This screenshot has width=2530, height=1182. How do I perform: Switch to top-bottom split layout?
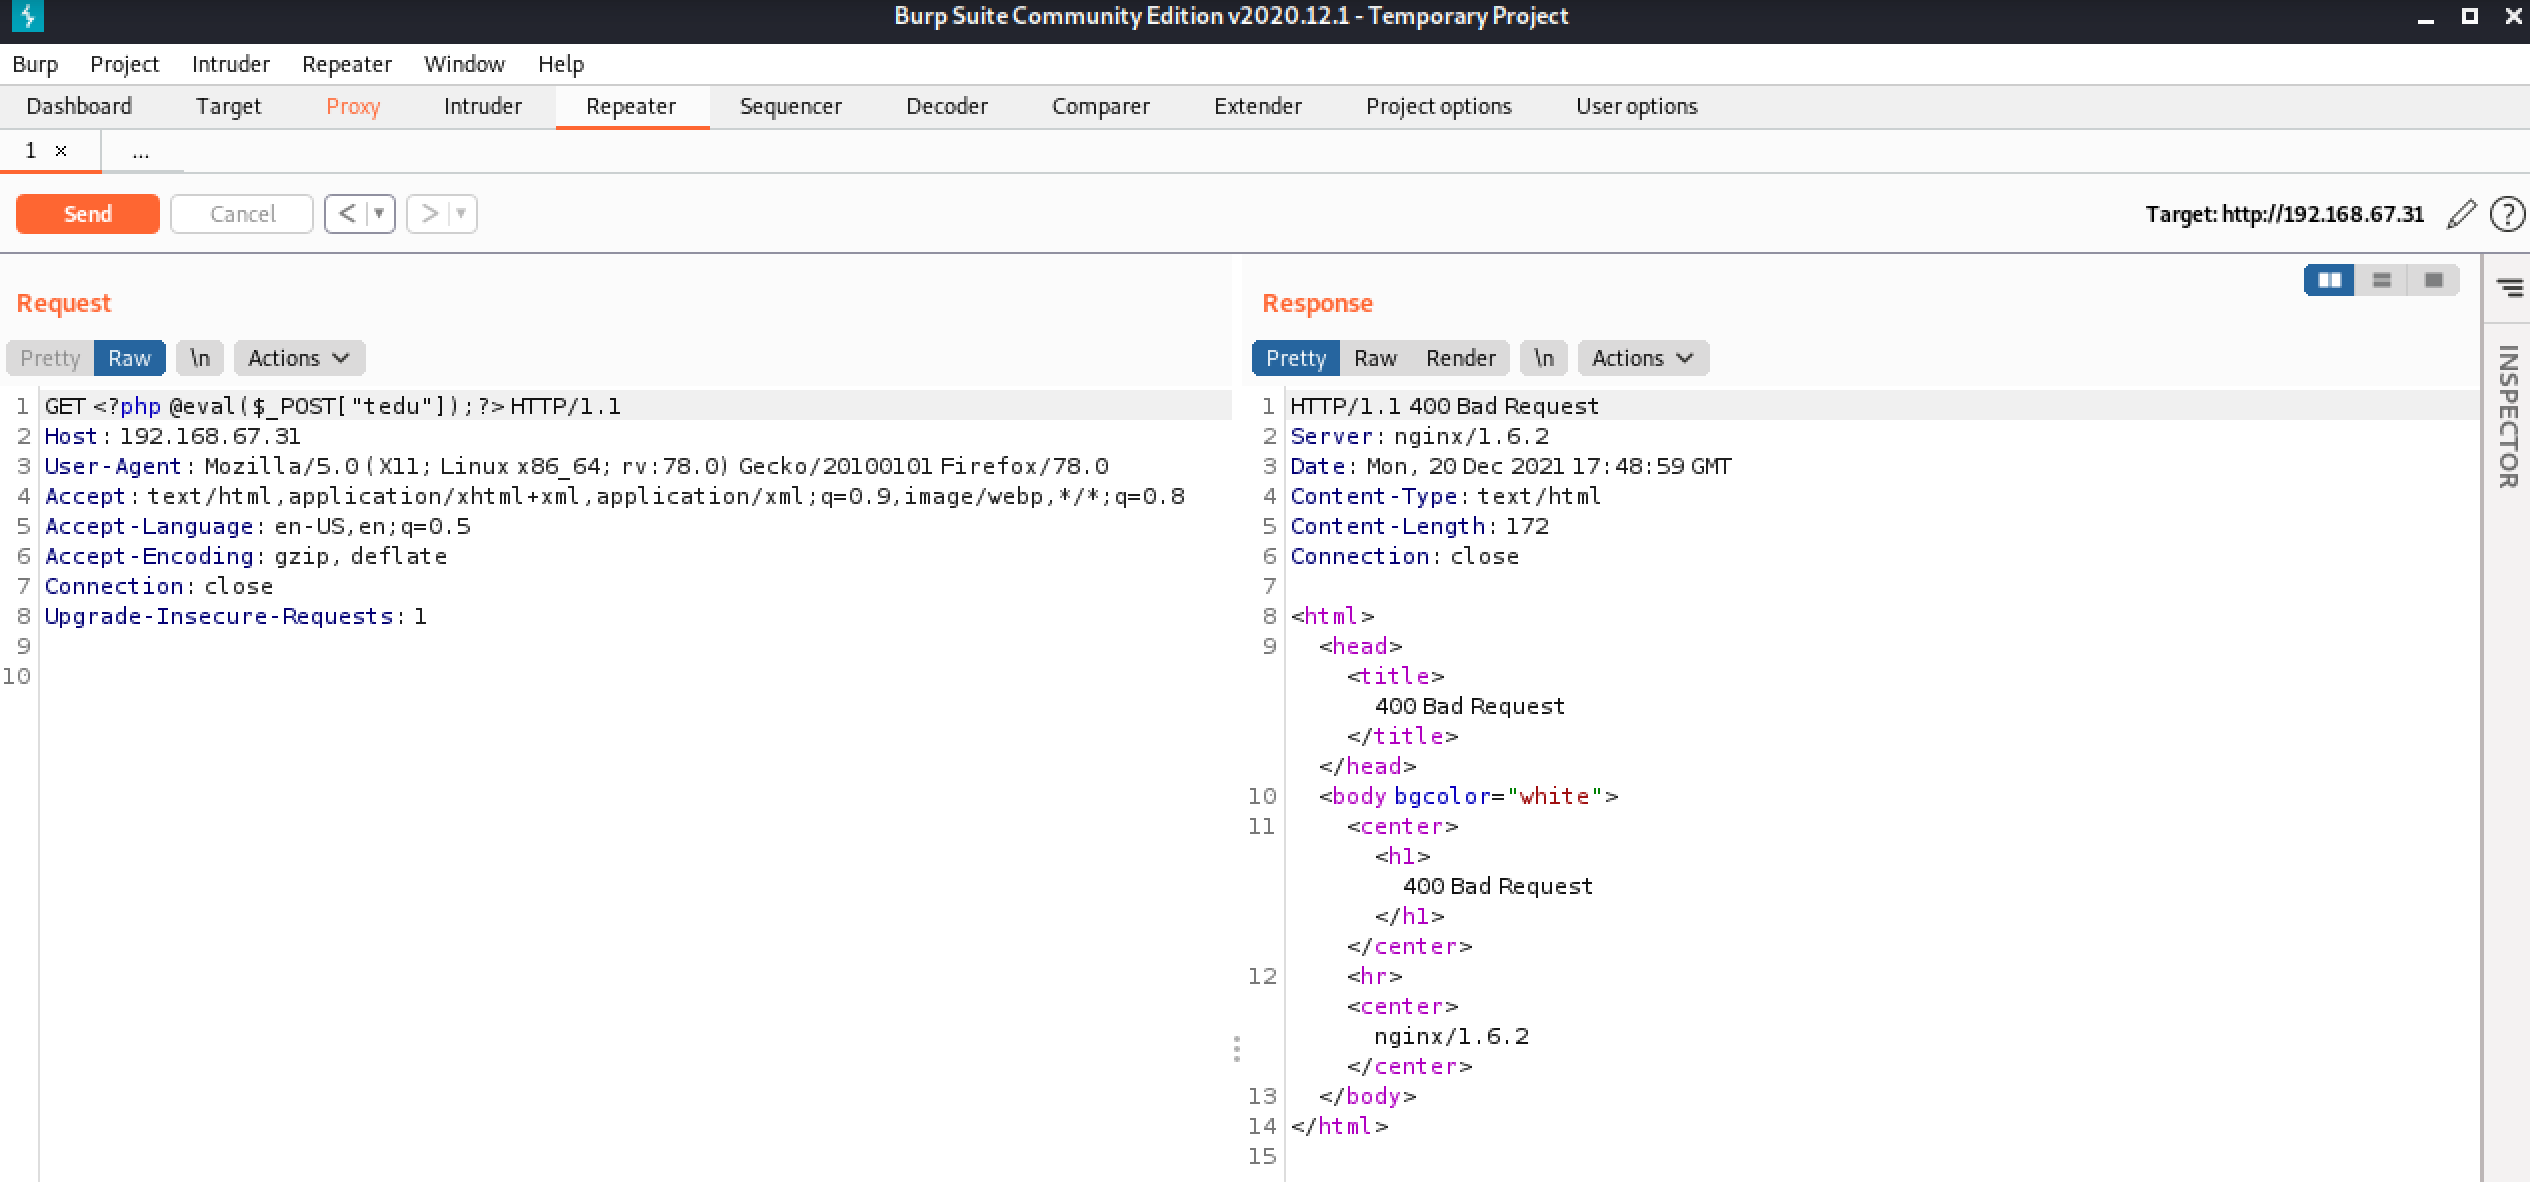tap(2382, 280)
